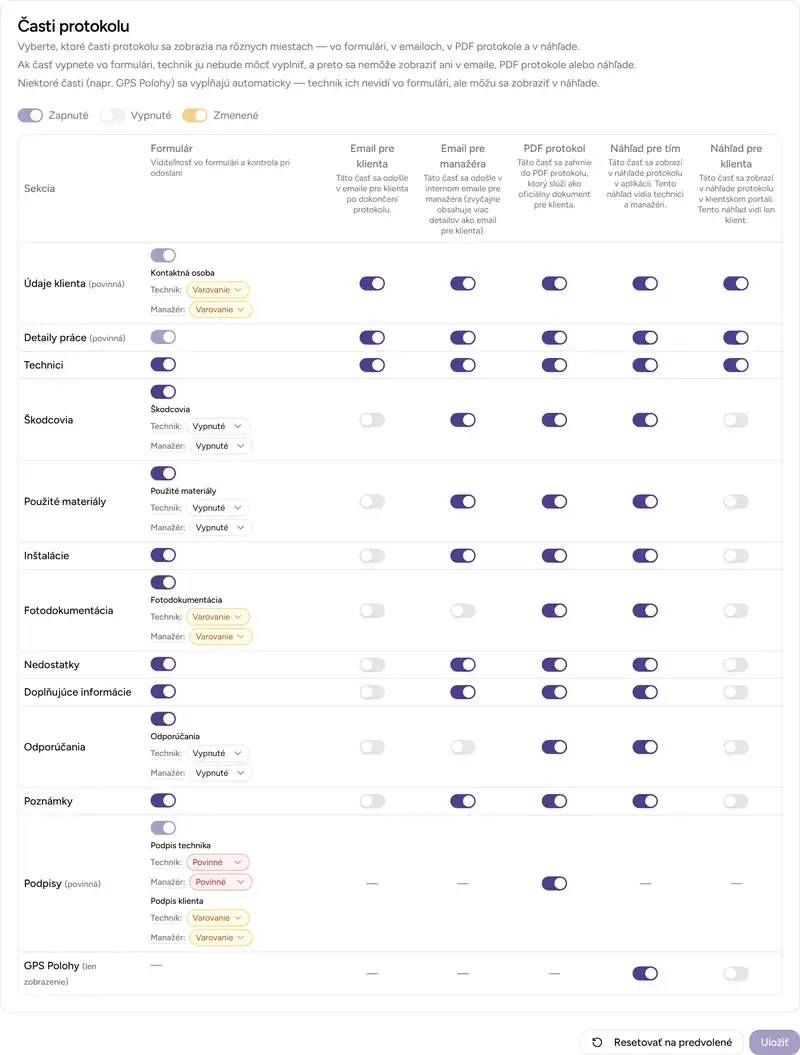
Task: Disable PDF protokol for Inštalácie row
Action: [x=554, y=555]
